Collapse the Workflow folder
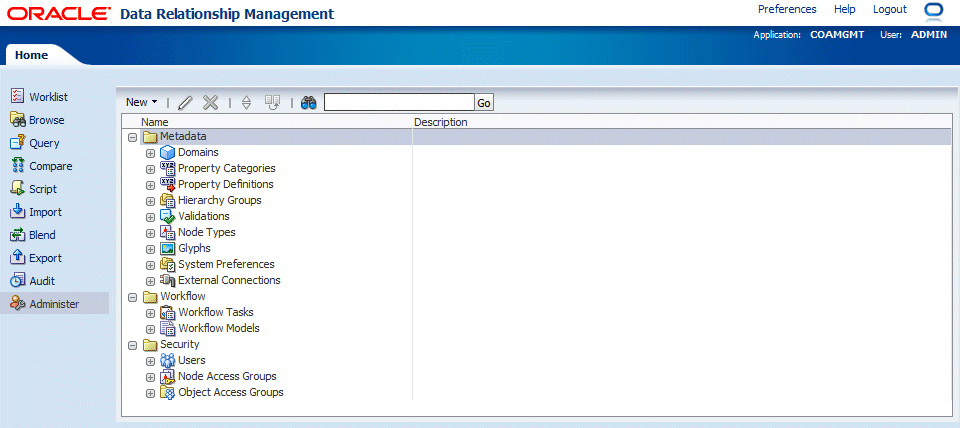This screenshot has height=428, width=960. pos(132,297)
